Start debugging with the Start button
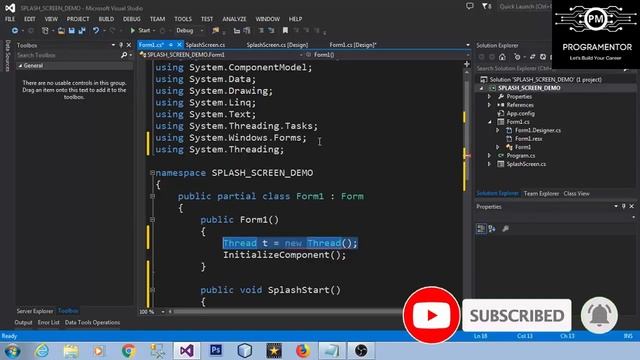The height and width of the screenshot is (360, 640). [140, 31]
